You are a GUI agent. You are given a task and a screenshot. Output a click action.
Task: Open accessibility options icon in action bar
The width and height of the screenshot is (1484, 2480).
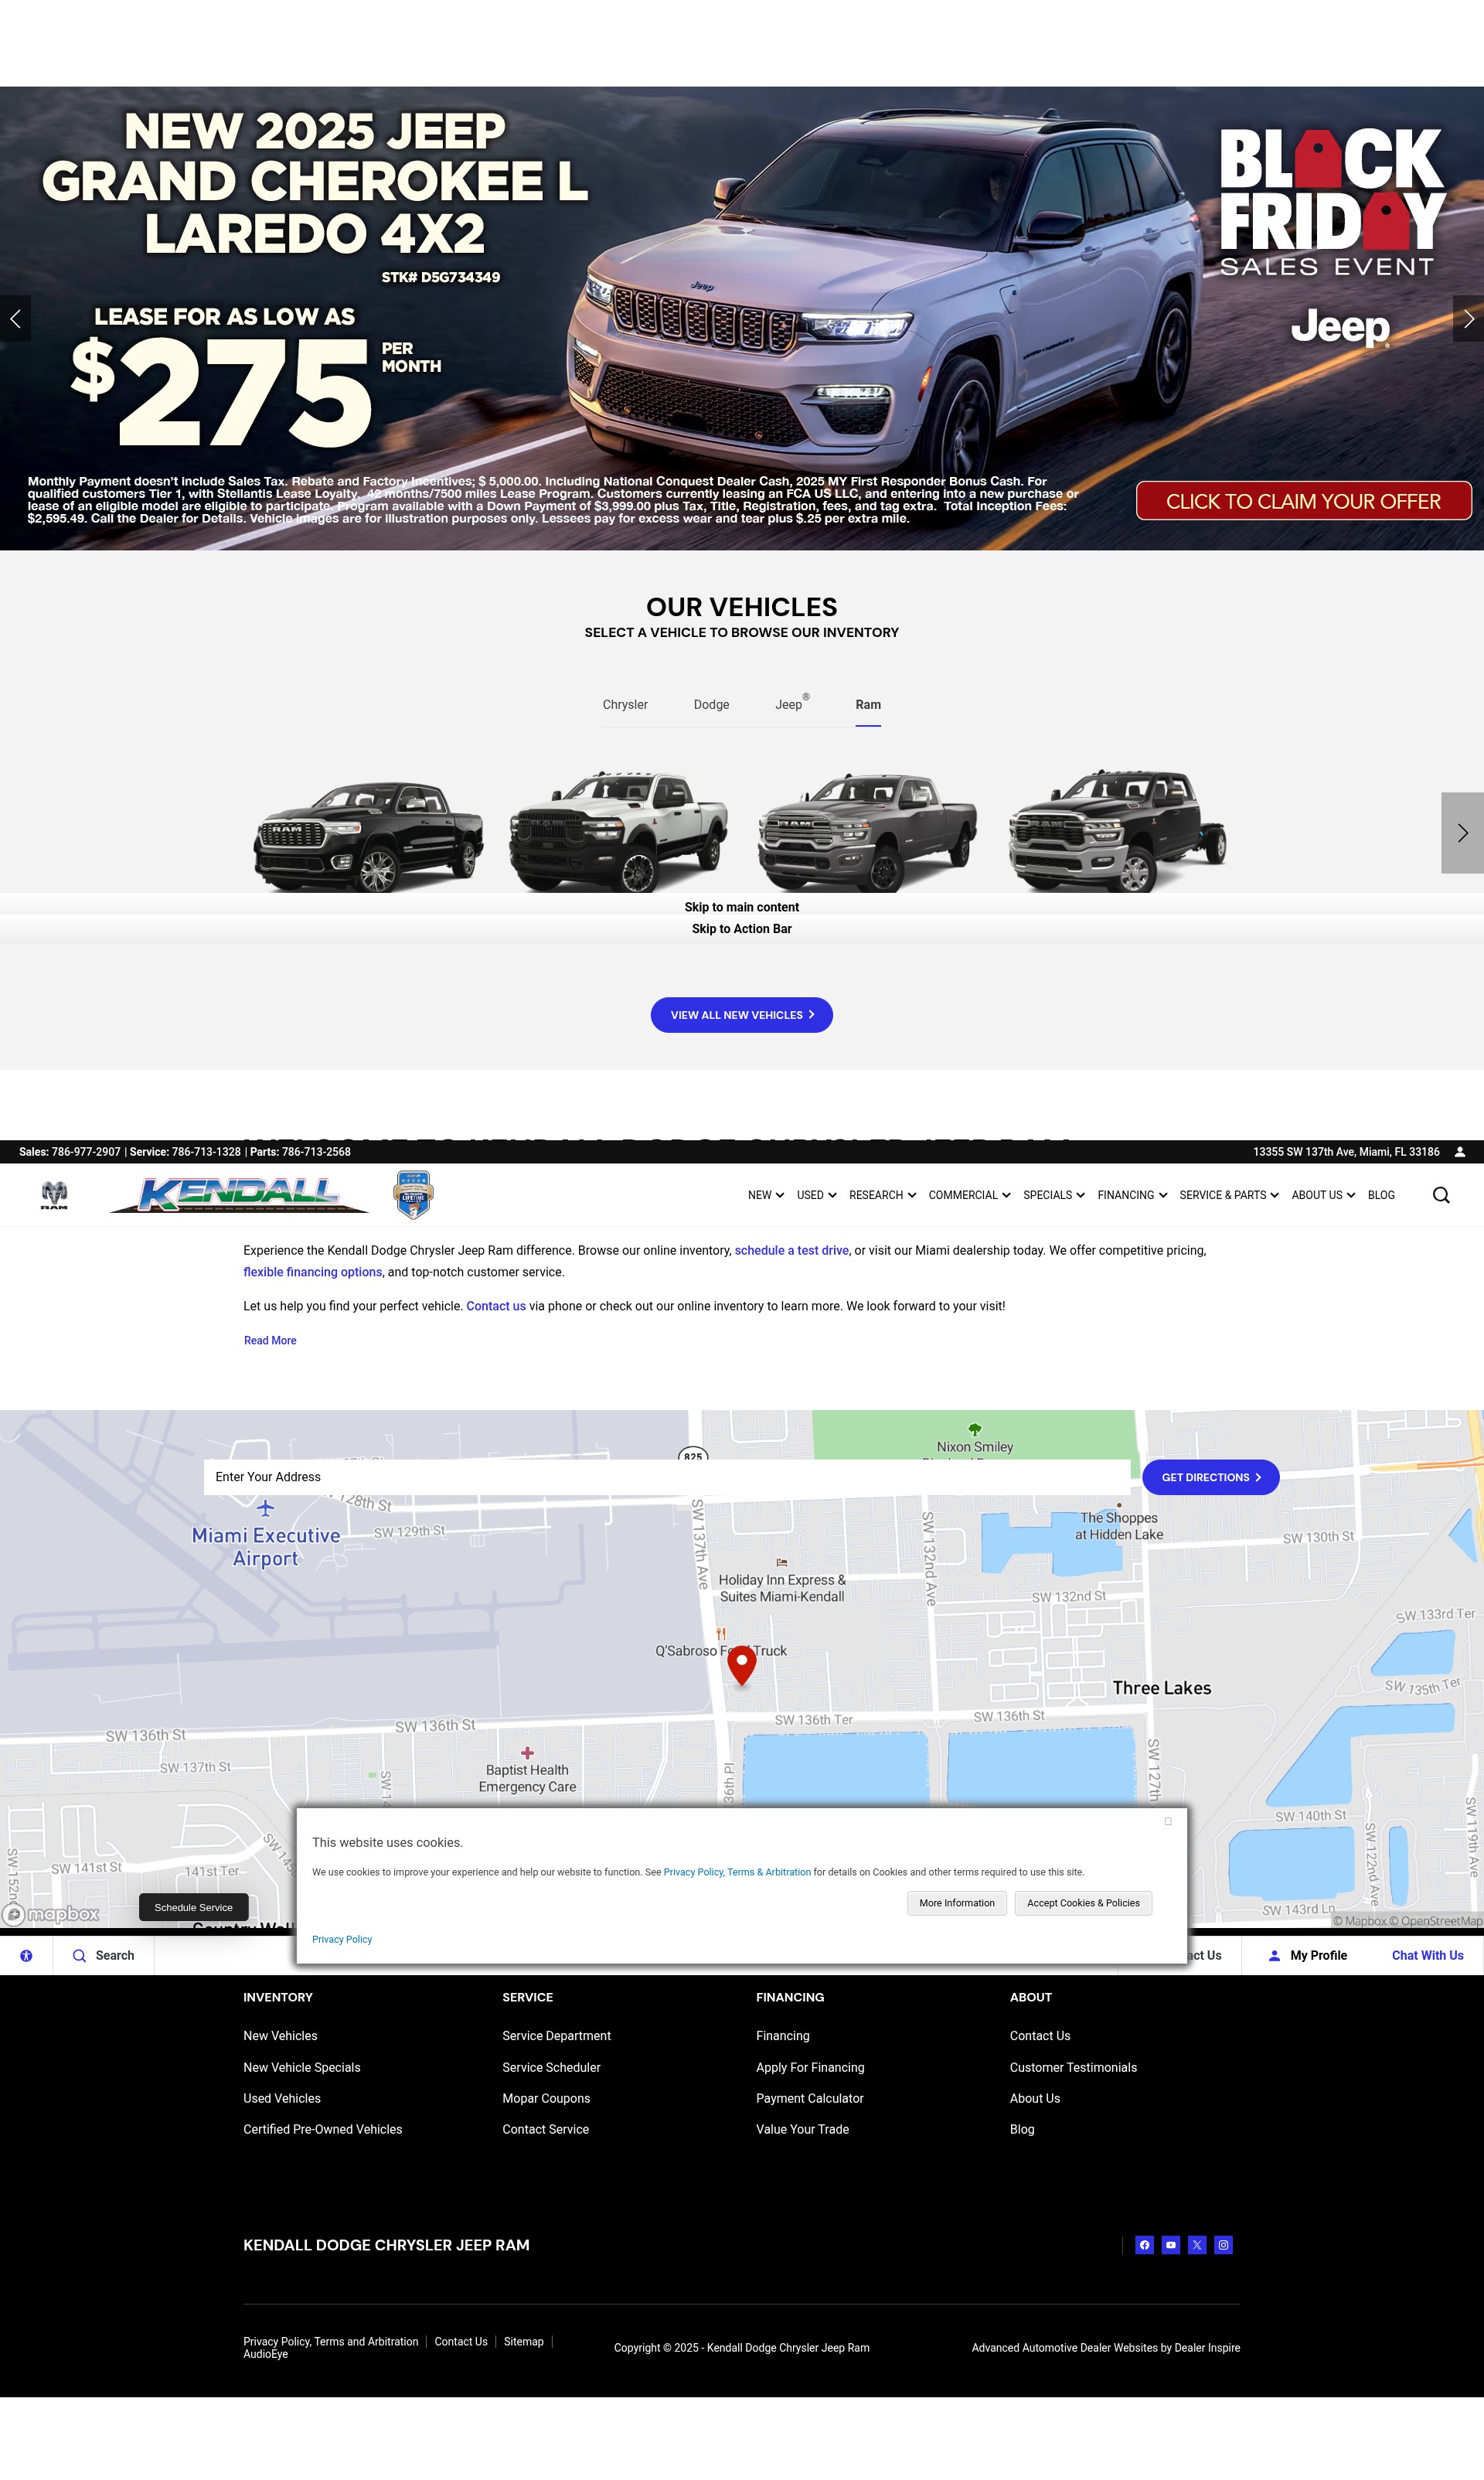click(x=26, y=1955)
